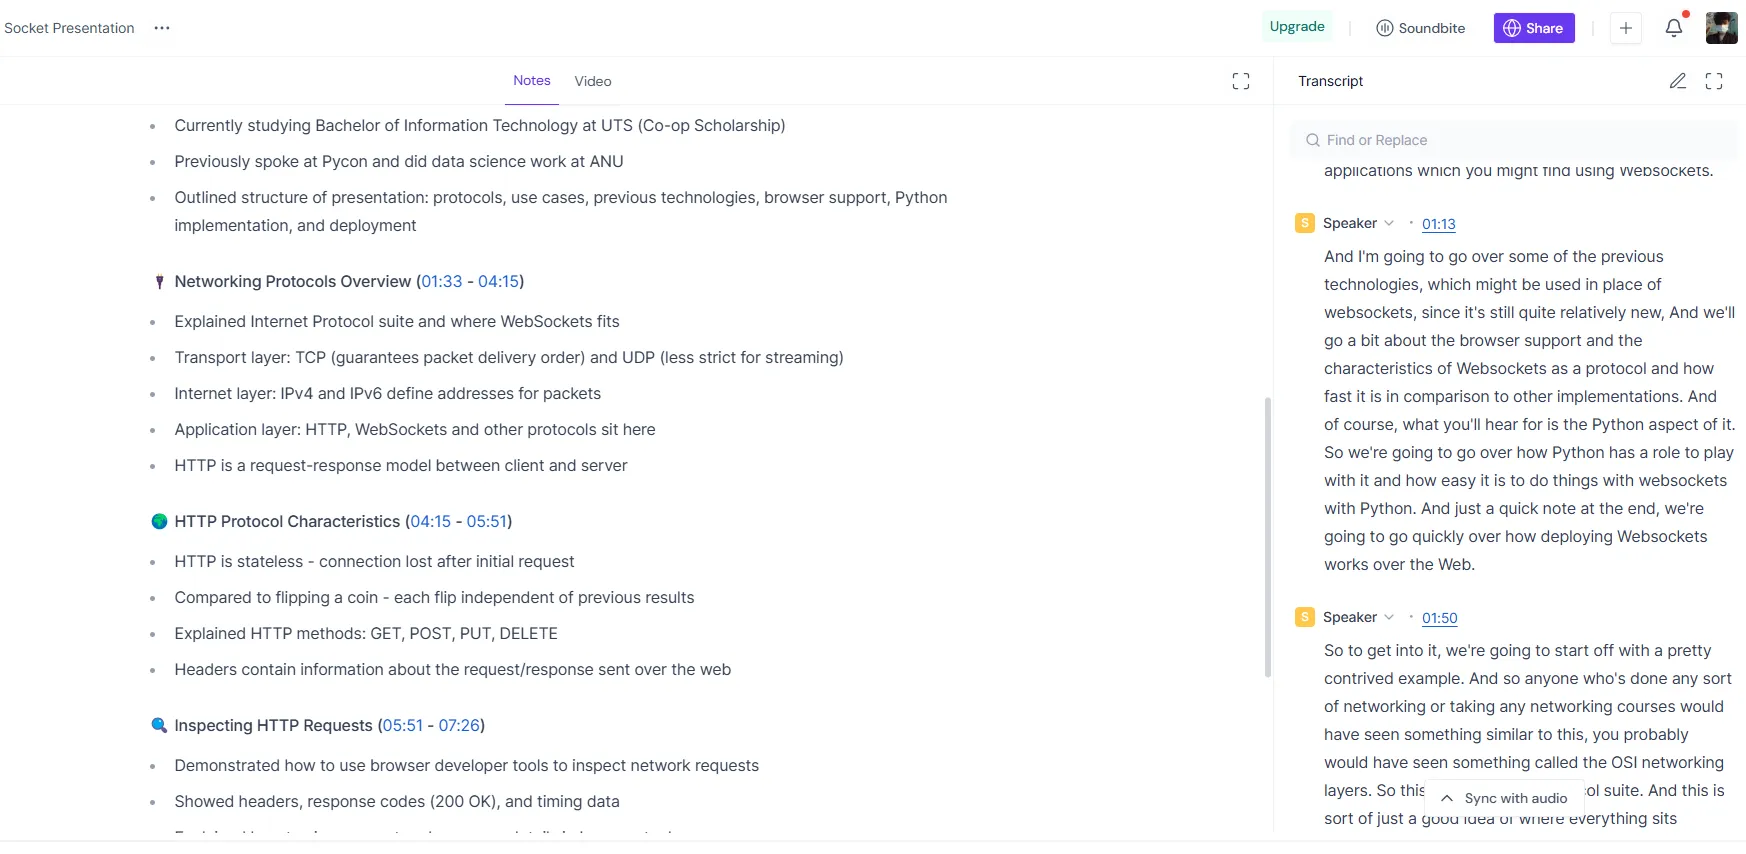The height and width of the screenshot is (854, 1746).
Task: Click the Share button
Action: [1533, 28]
